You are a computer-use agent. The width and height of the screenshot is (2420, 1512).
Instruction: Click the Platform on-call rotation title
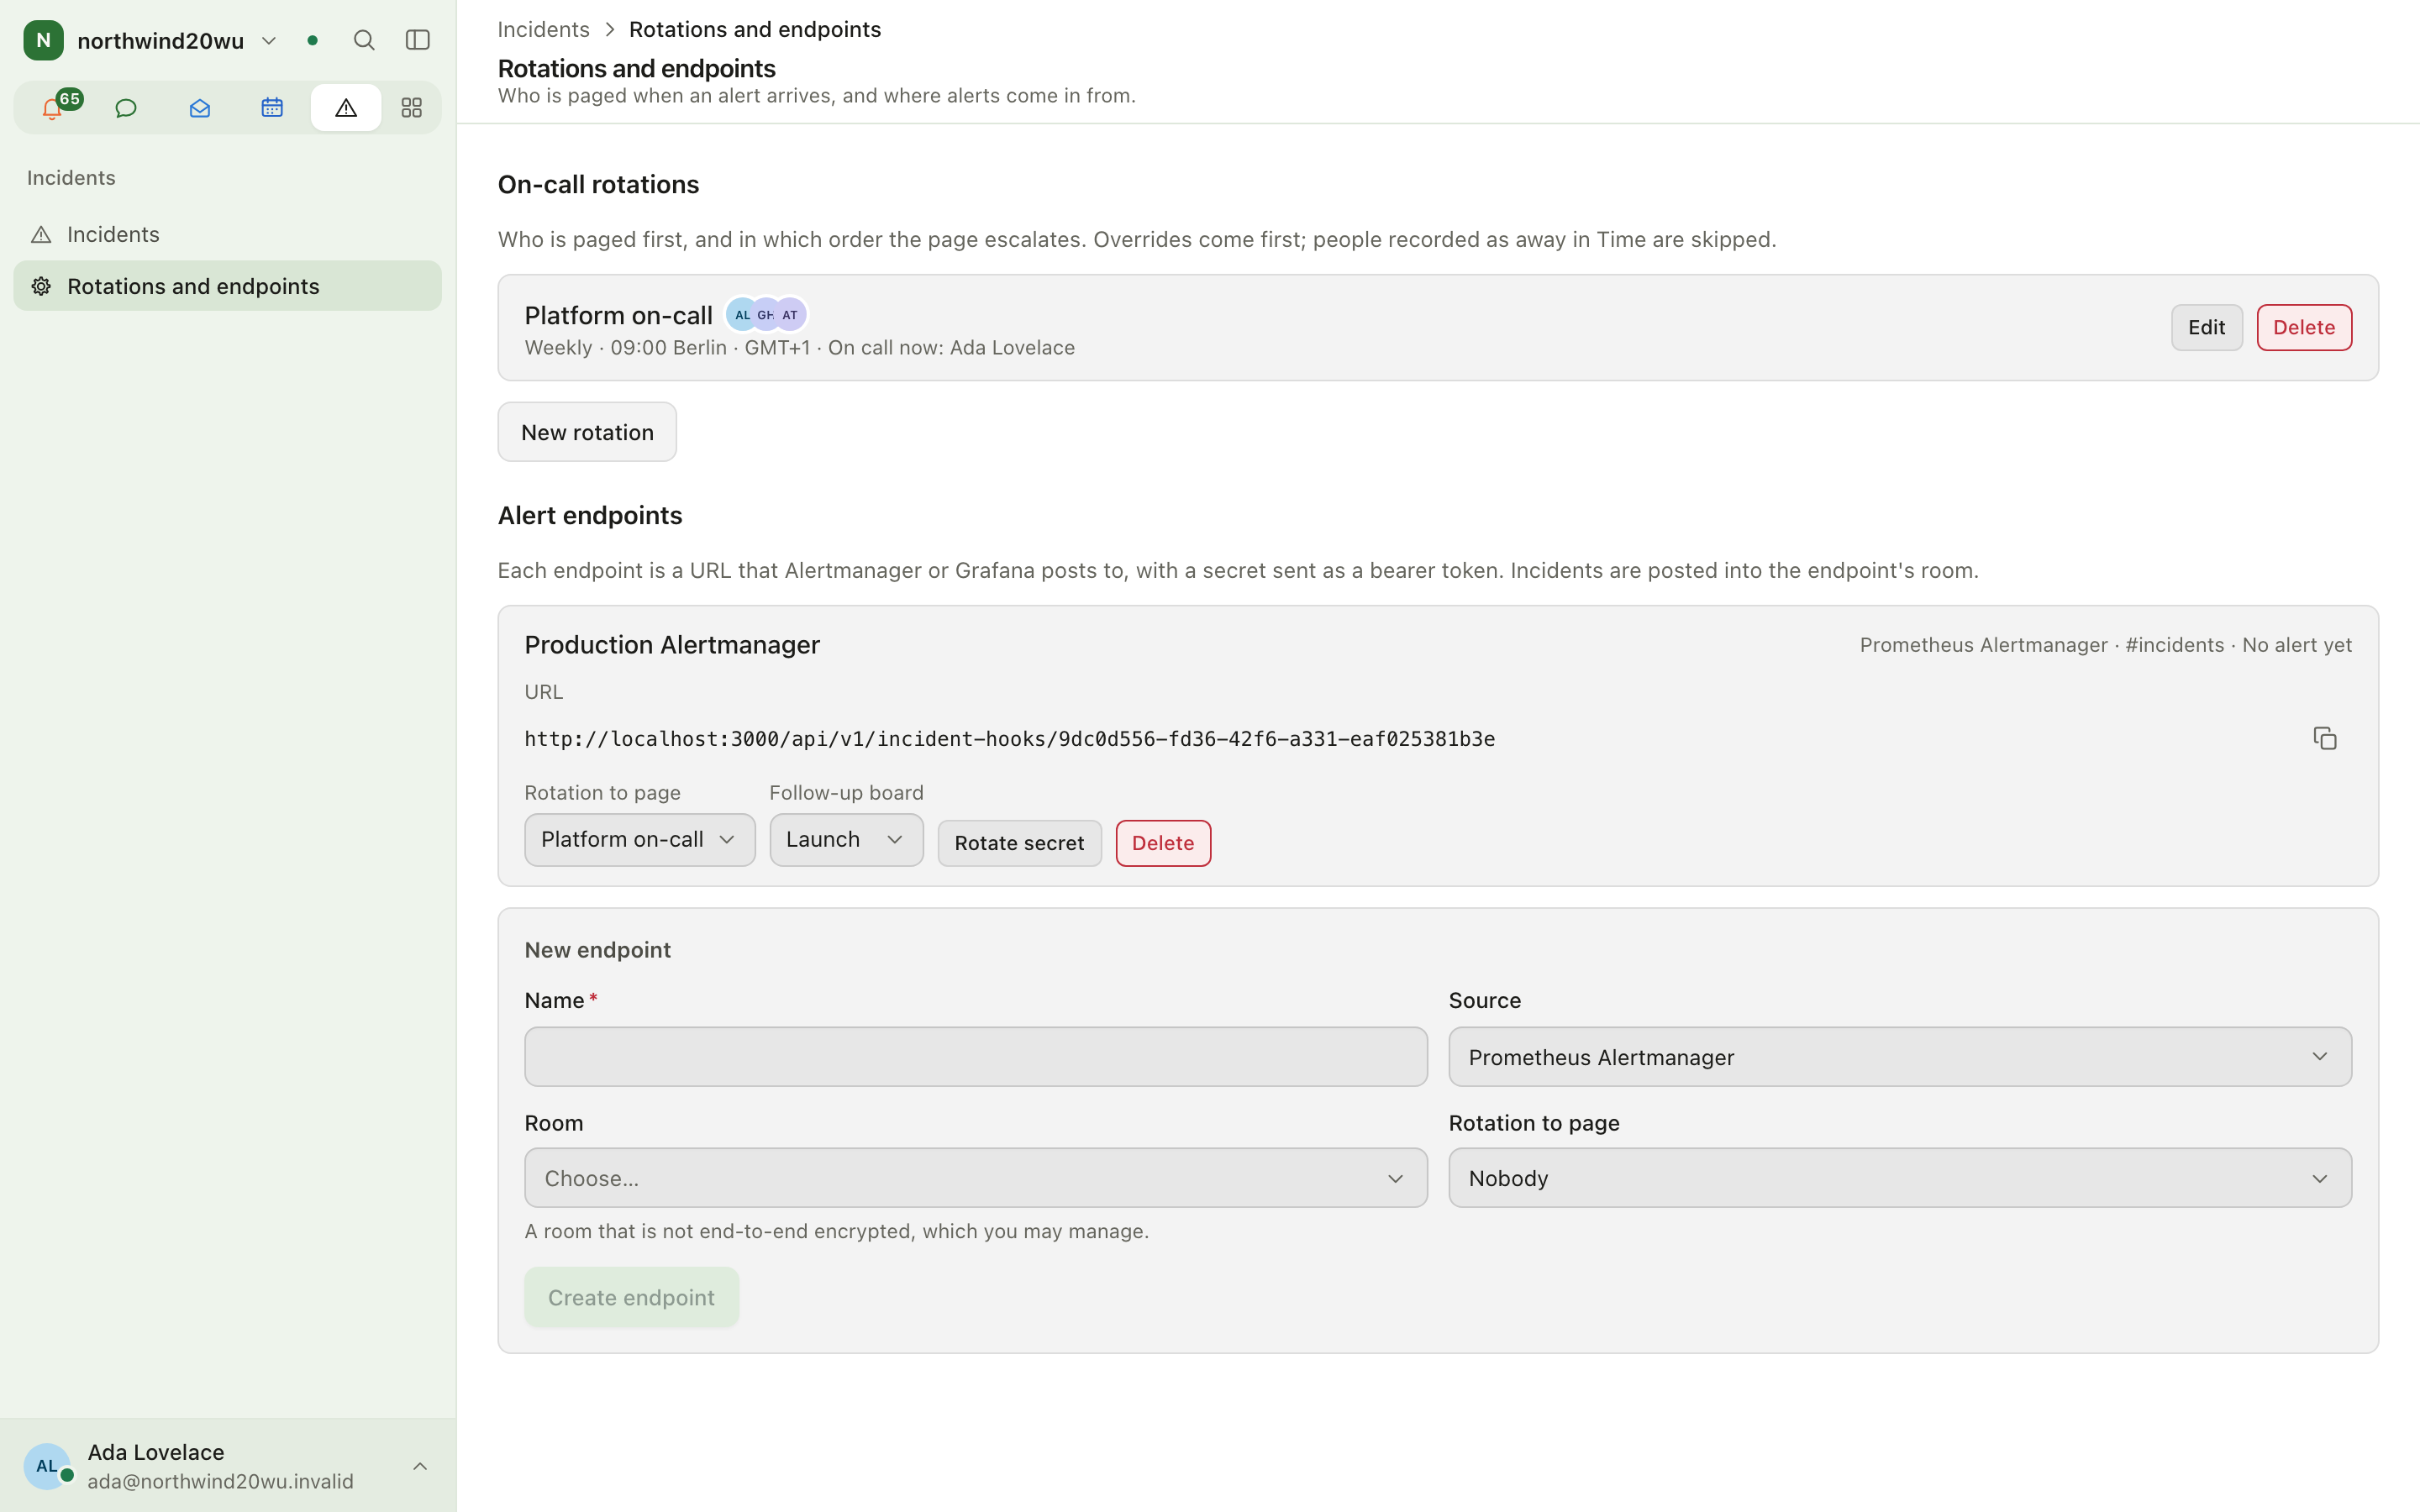tap(618, 315)
